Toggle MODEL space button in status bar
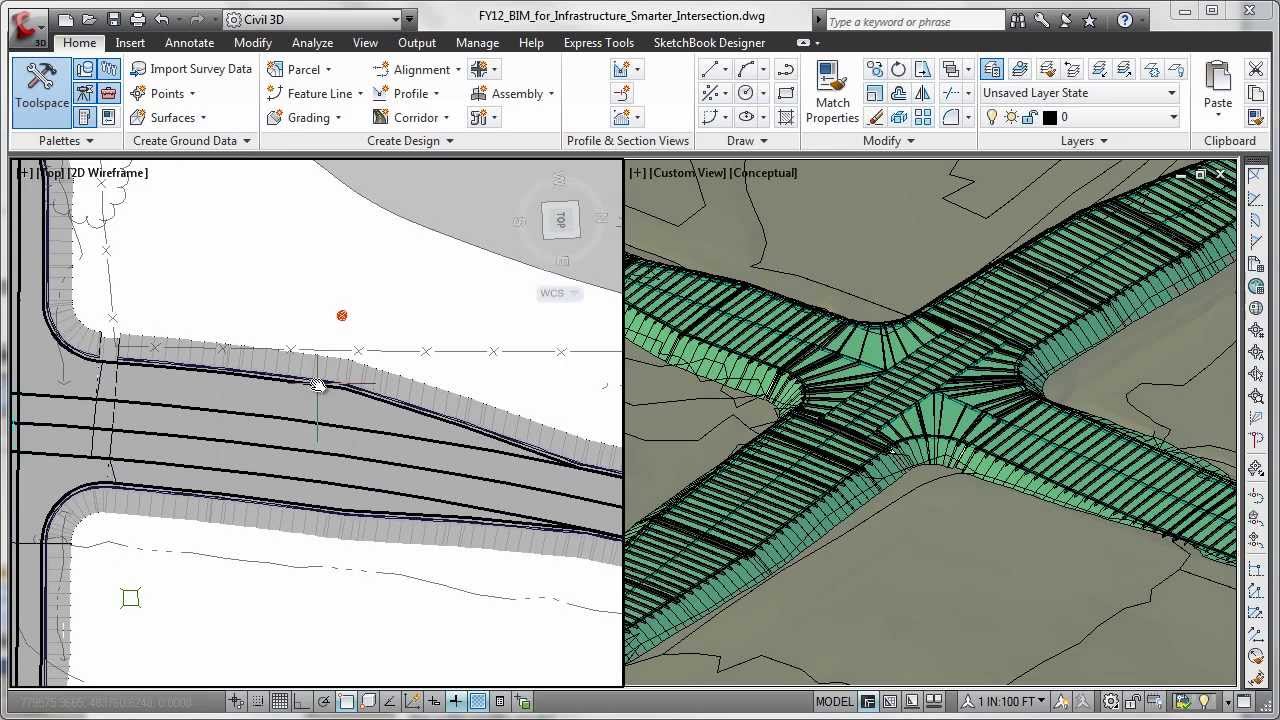Screen dimensions: 1280x720 [834, 701]
